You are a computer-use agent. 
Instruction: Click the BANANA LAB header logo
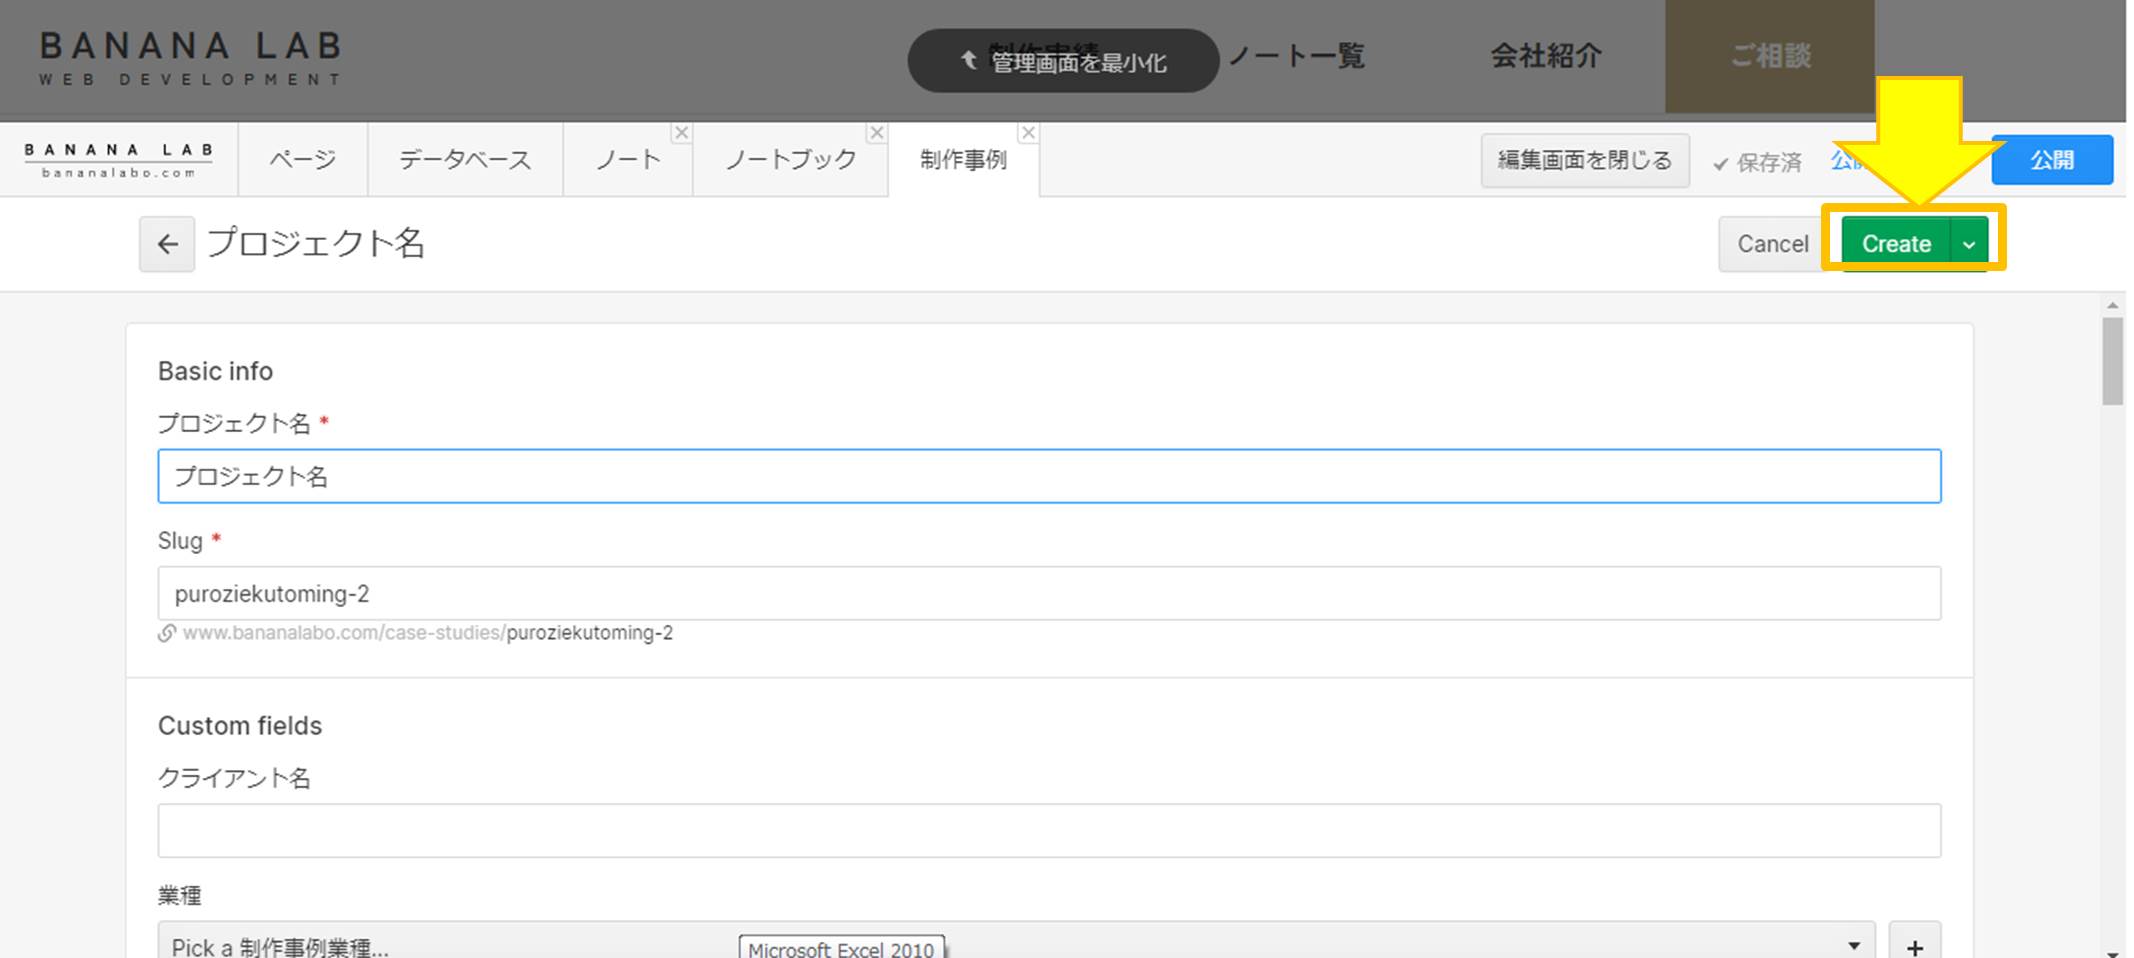191,58
